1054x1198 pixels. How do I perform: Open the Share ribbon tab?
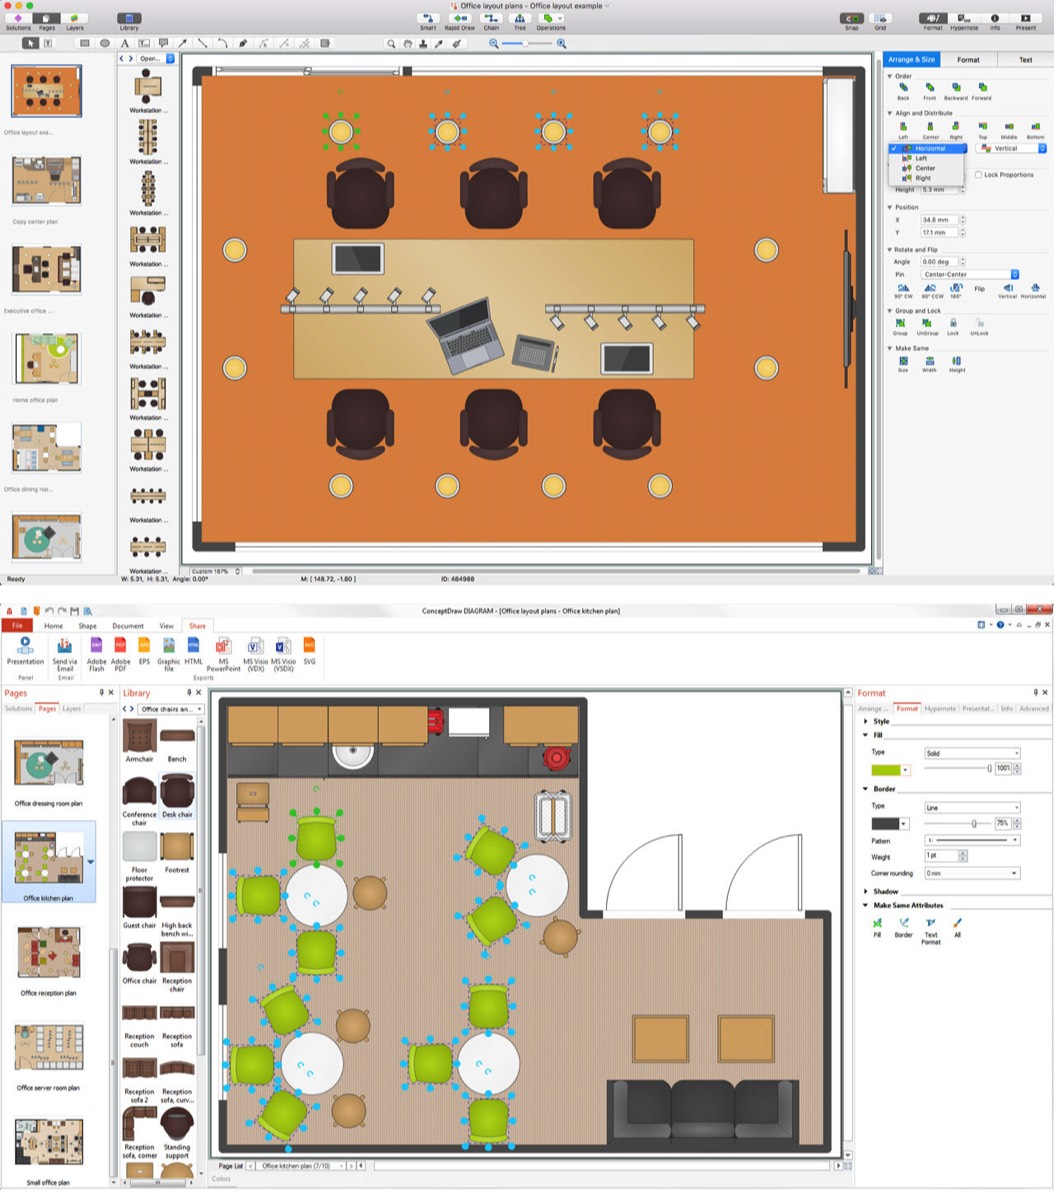(197, 626)
